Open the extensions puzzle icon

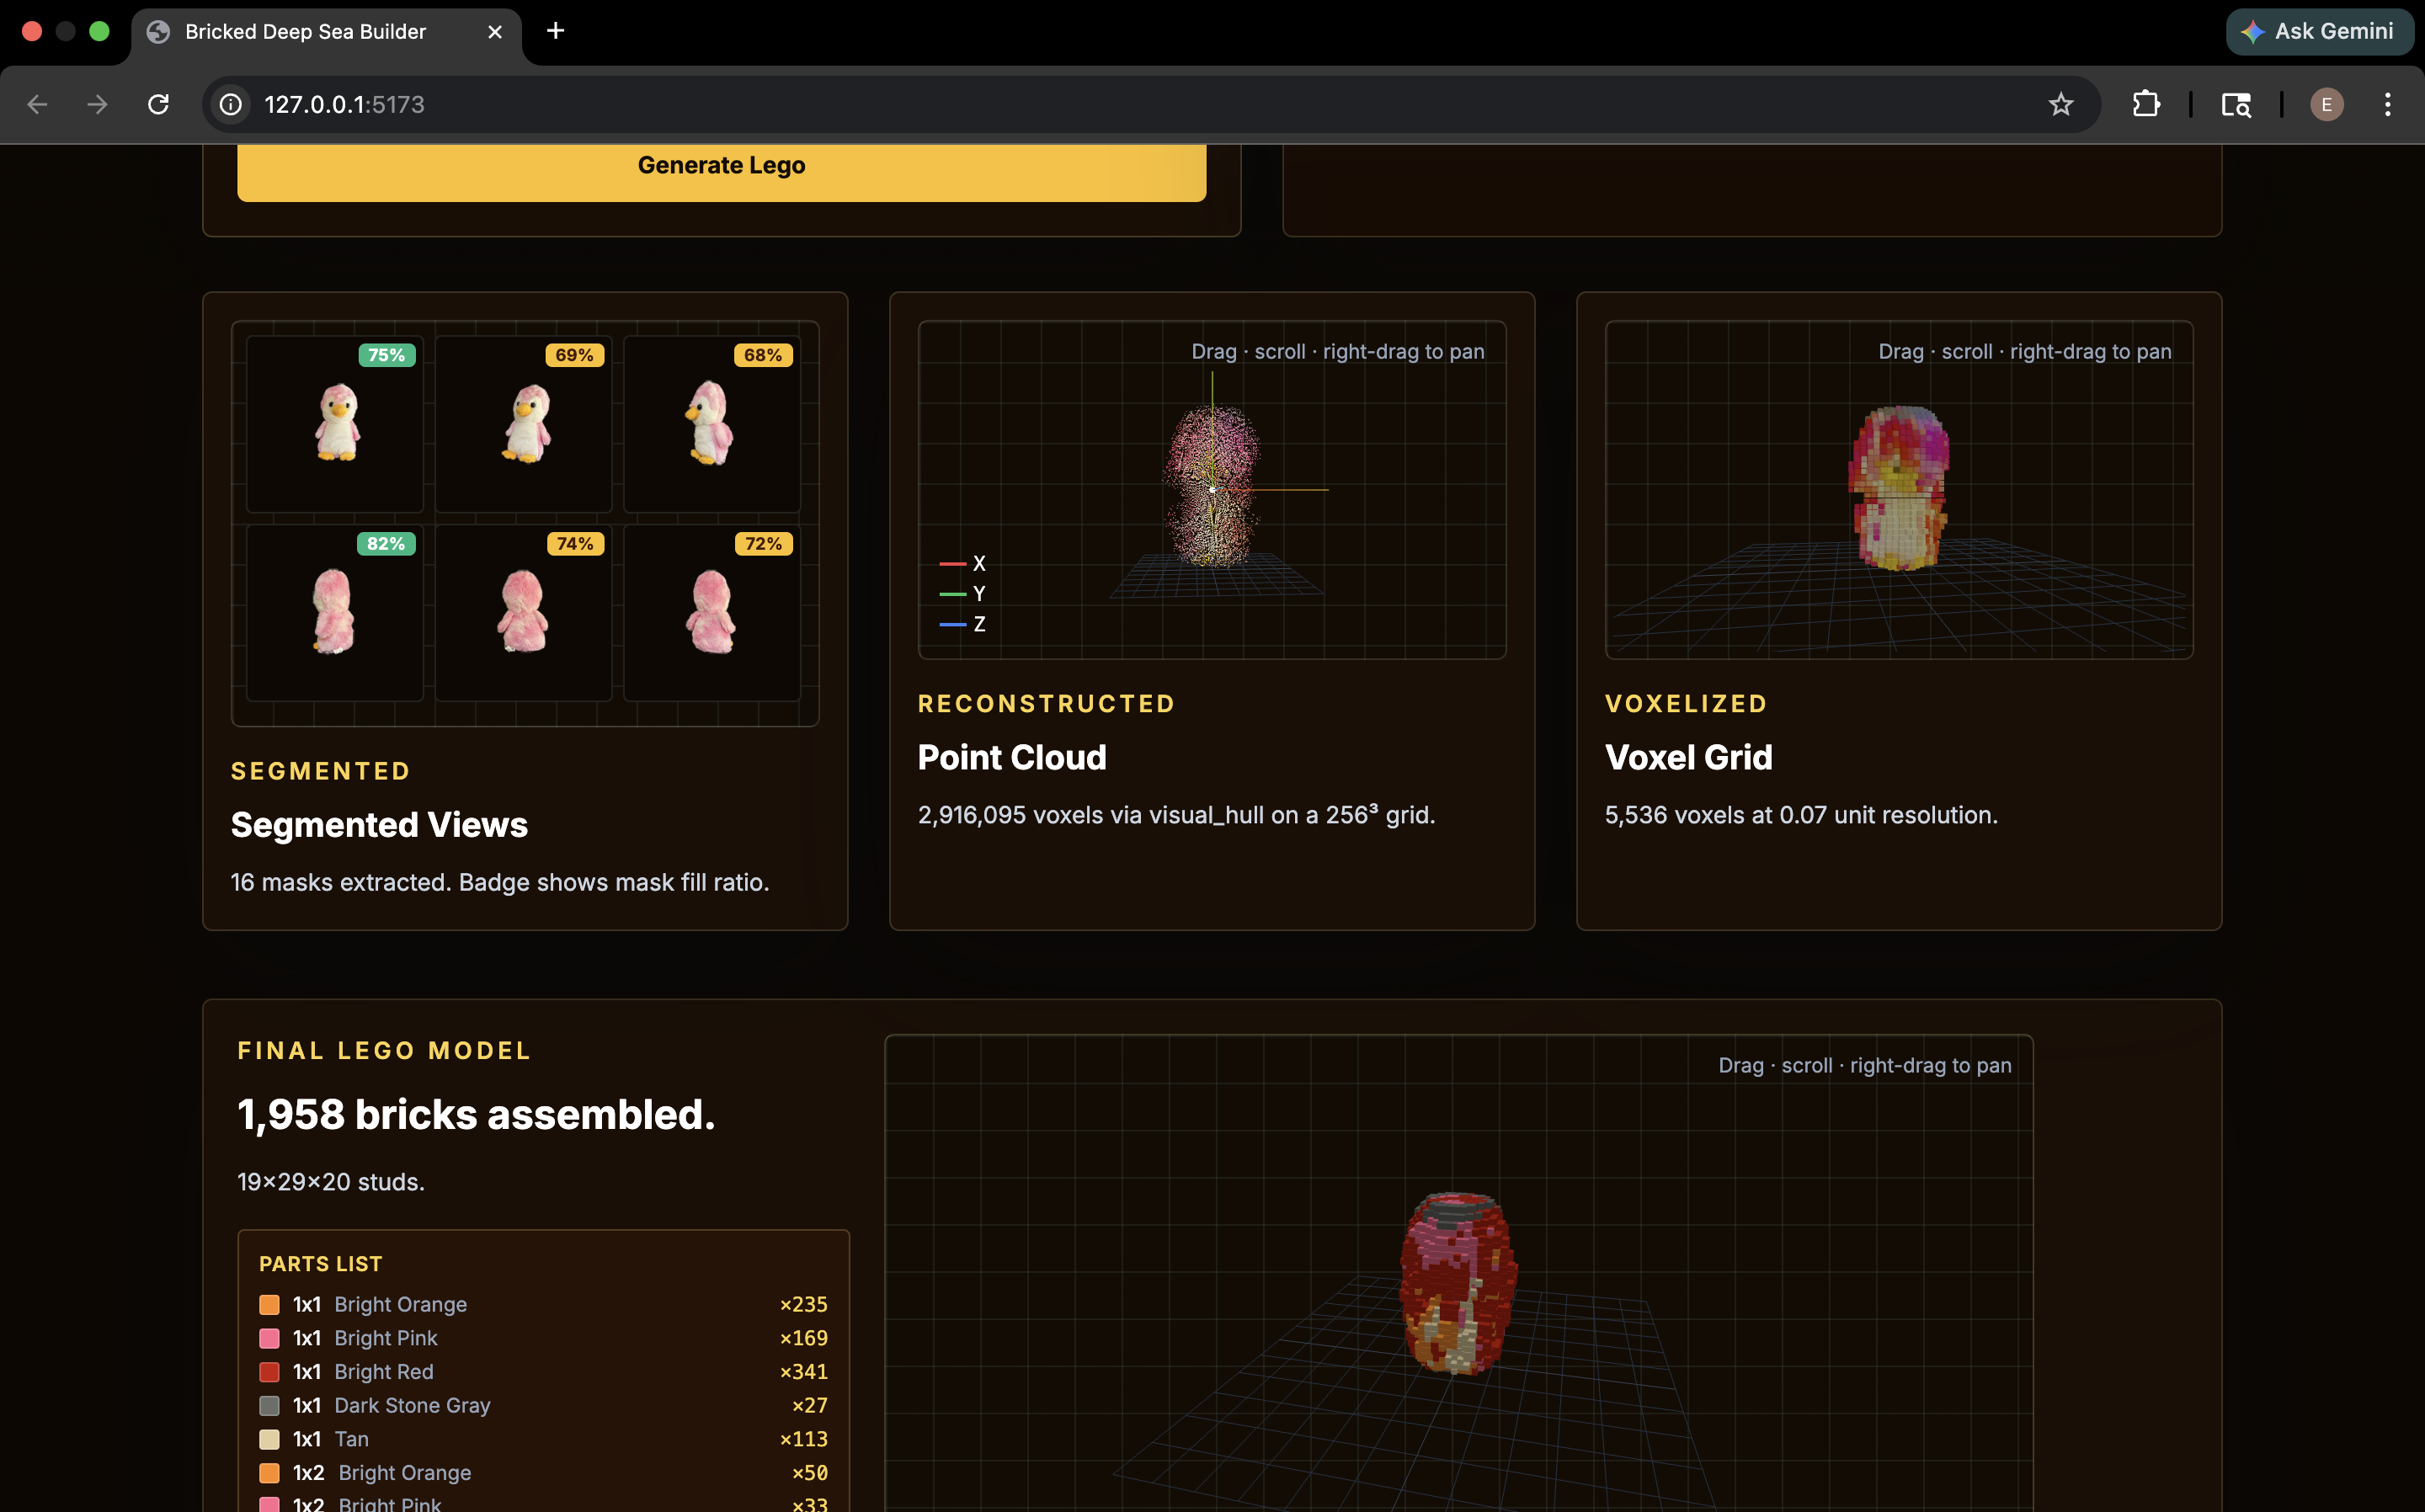coord(2146,104)
